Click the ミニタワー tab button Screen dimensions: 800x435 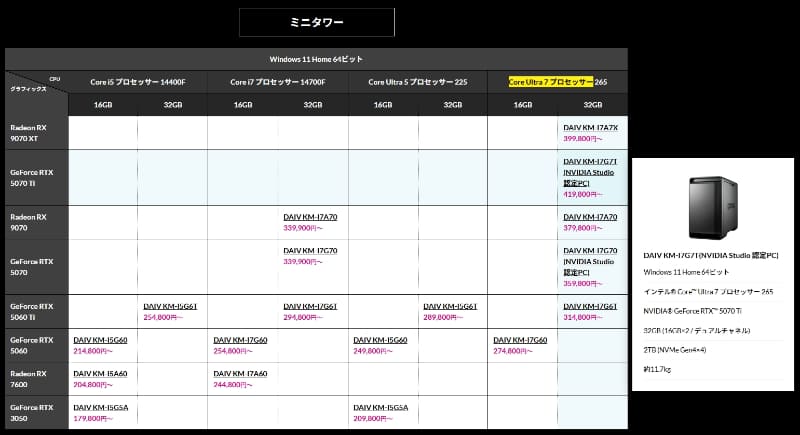[x=317, y=22]
